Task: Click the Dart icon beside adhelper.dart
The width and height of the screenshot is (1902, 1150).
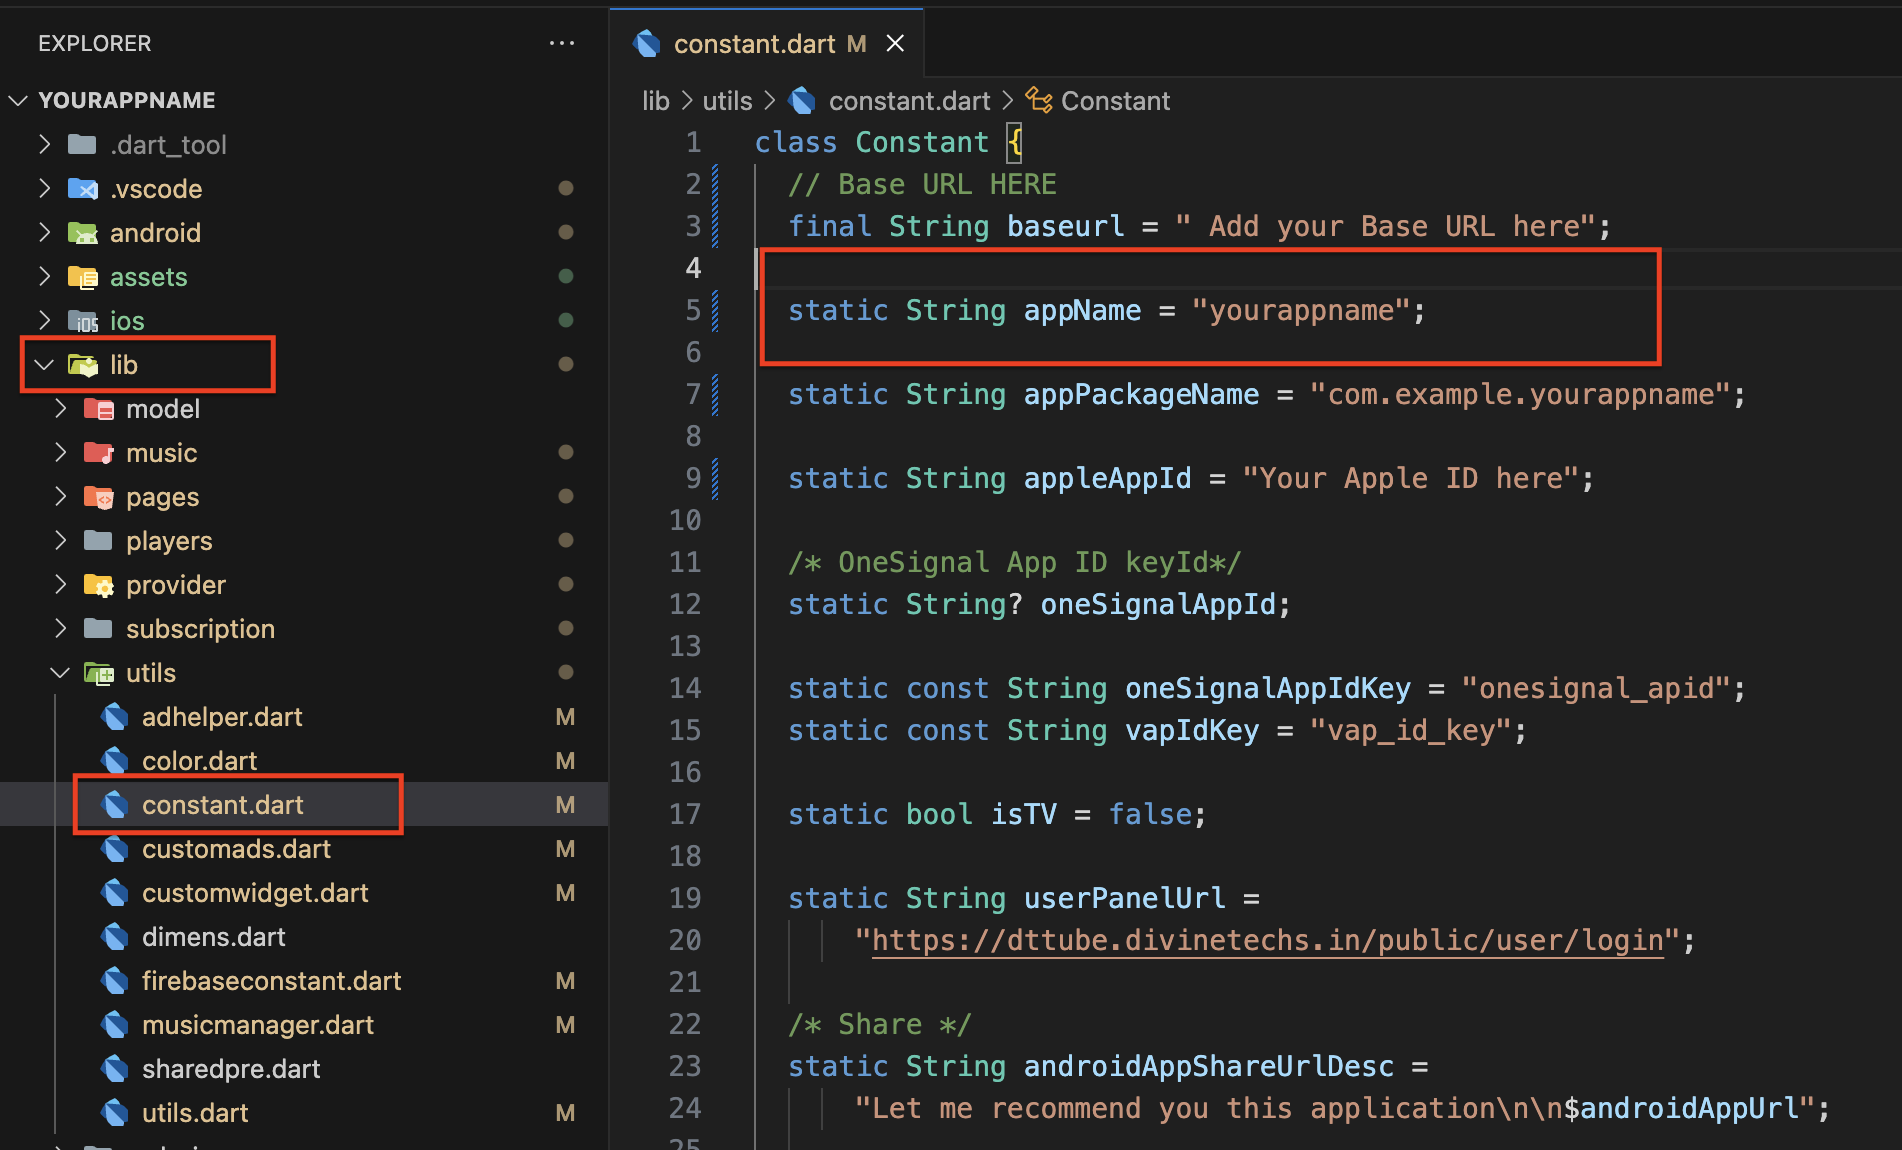Action: click(115, 717)
